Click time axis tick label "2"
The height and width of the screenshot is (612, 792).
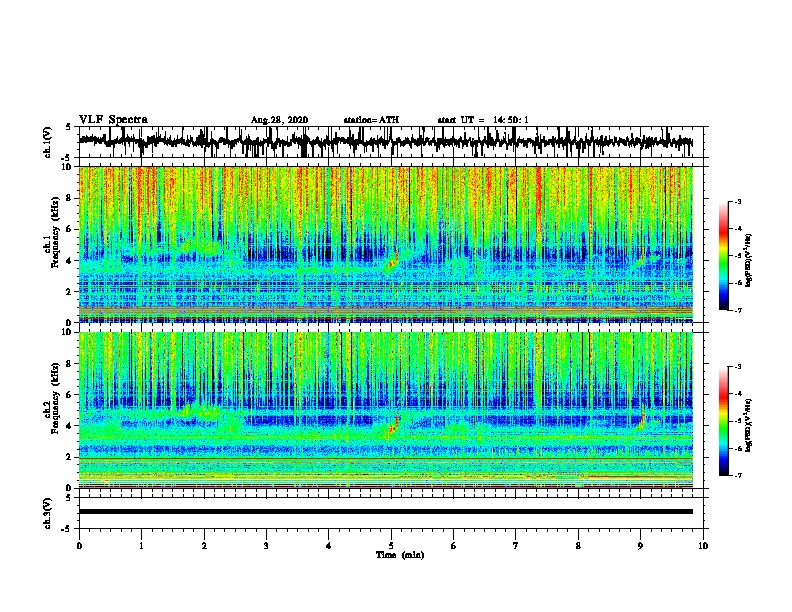click(x=204, y=546)
